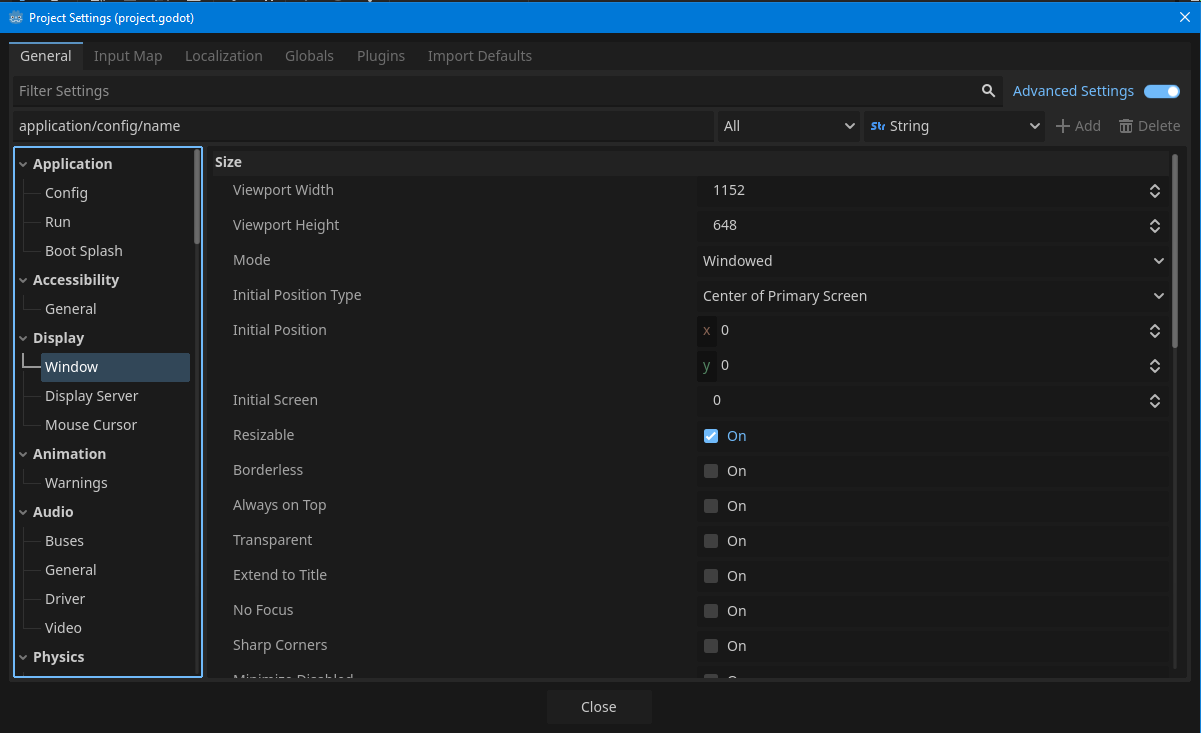Click Viewport Height stepper arrows
This screenshot has width=1201, height=733.
pyautogui.click(x=1154, y=226)
